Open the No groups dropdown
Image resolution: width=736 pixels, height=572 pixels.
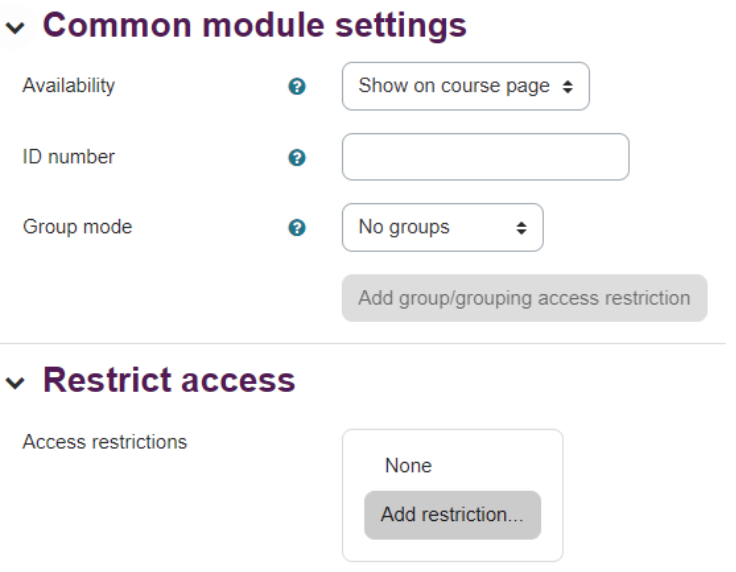443,227
